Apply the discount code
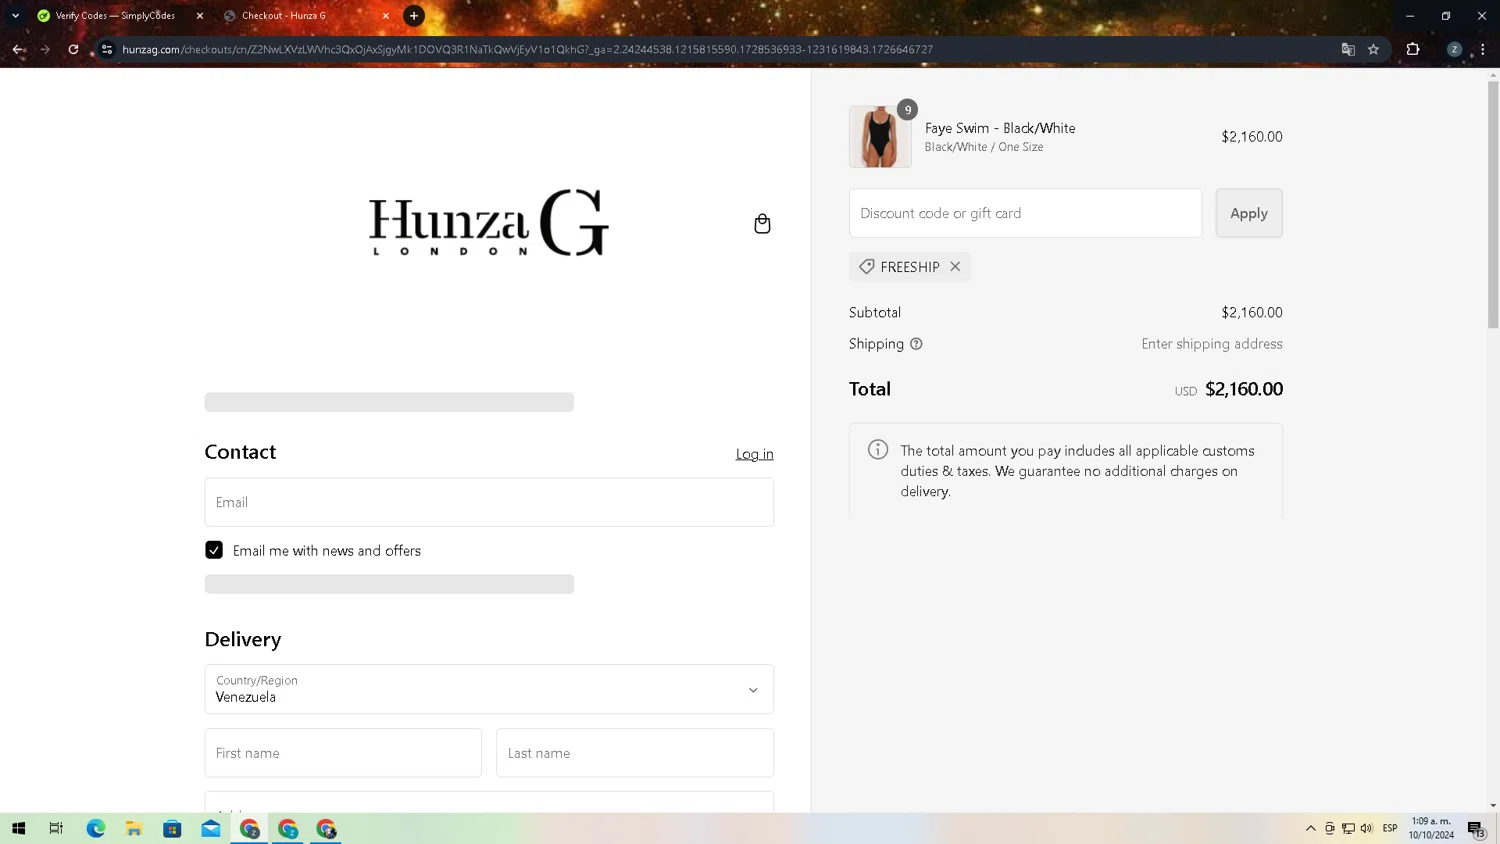 (1249, 213)
